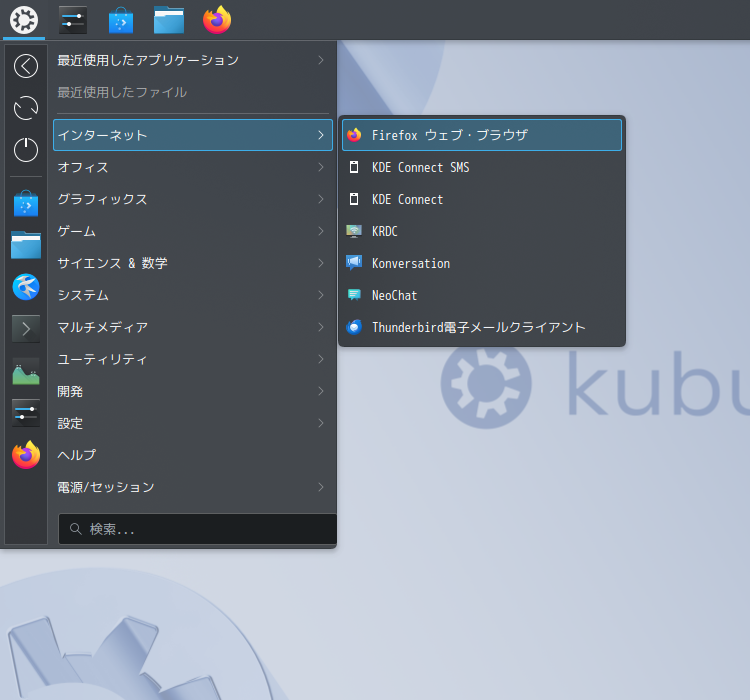Open the settings sliders icon in favorites sidebar
The image size is (750, 700).
pyautogui.click(x=26, y=413)
